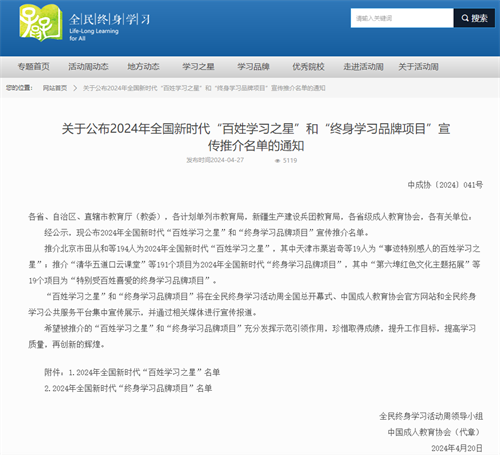
Task: Click the search magnifier icon
Action: 465,18
